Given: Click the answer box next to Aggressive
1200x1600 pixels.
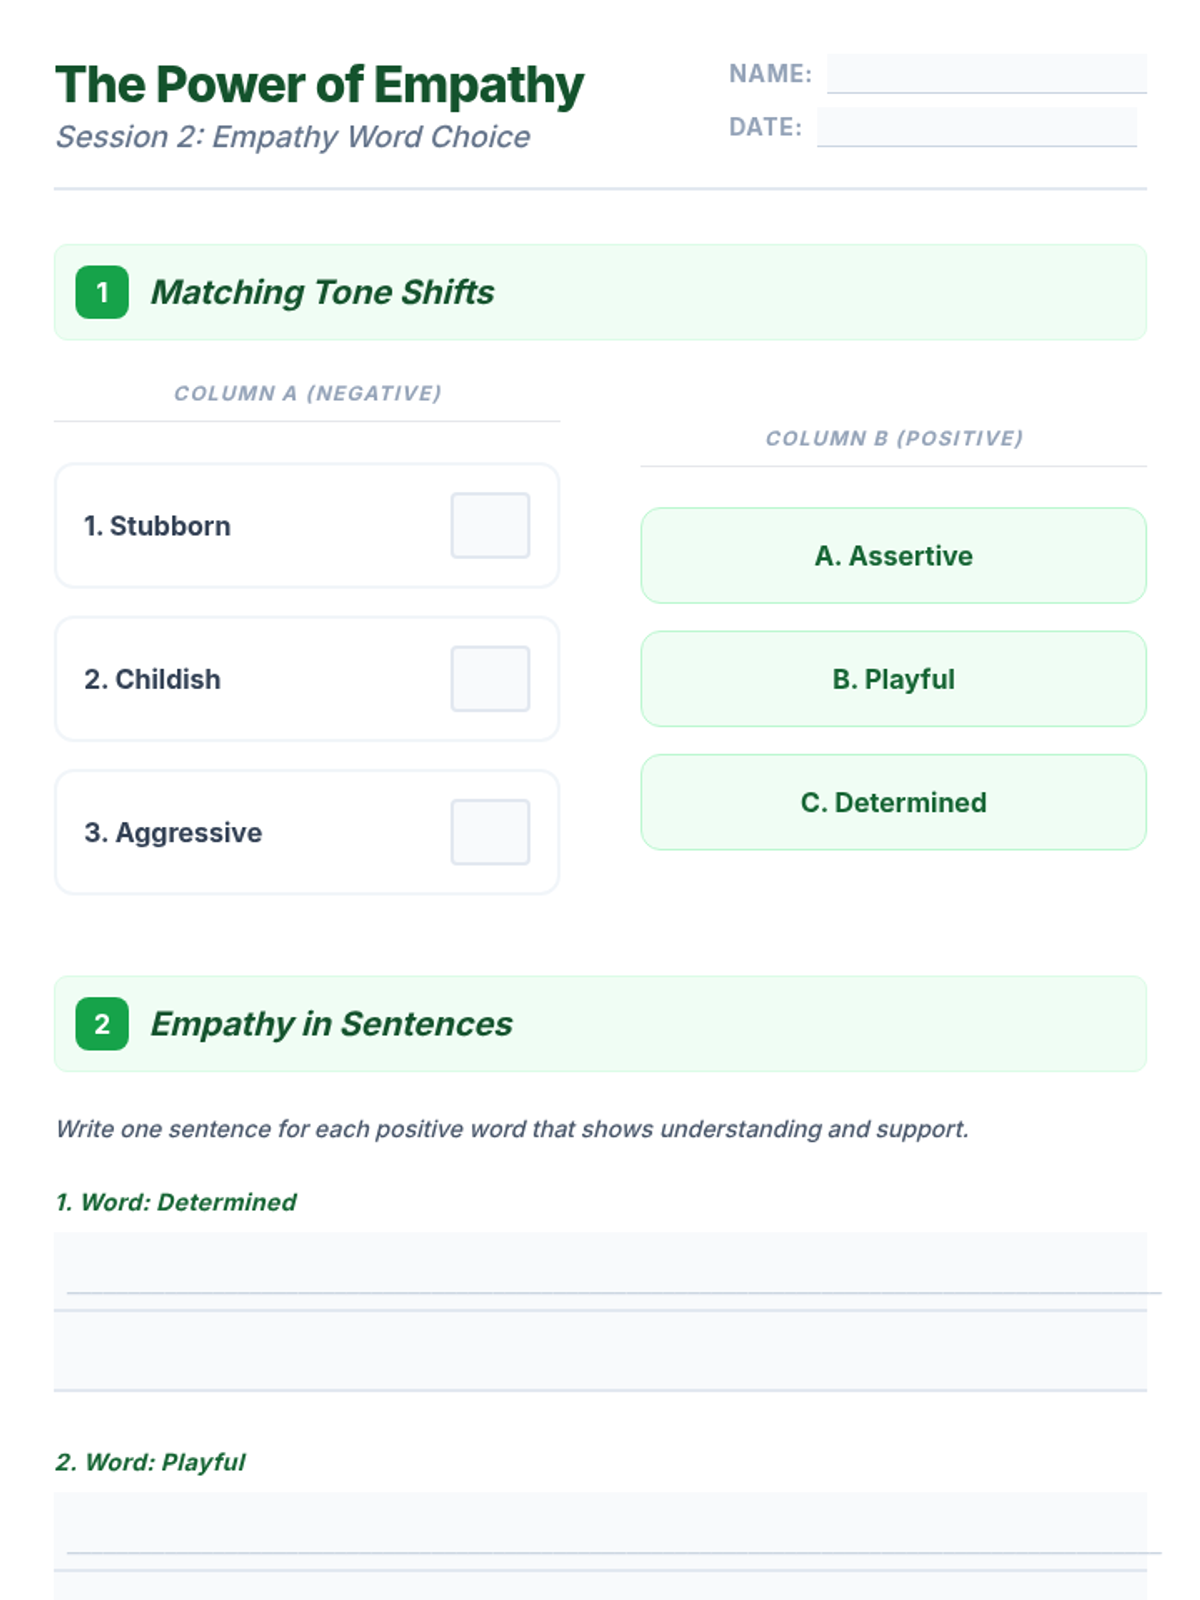Looking at the screenshot, I should (x=490, y=832).
